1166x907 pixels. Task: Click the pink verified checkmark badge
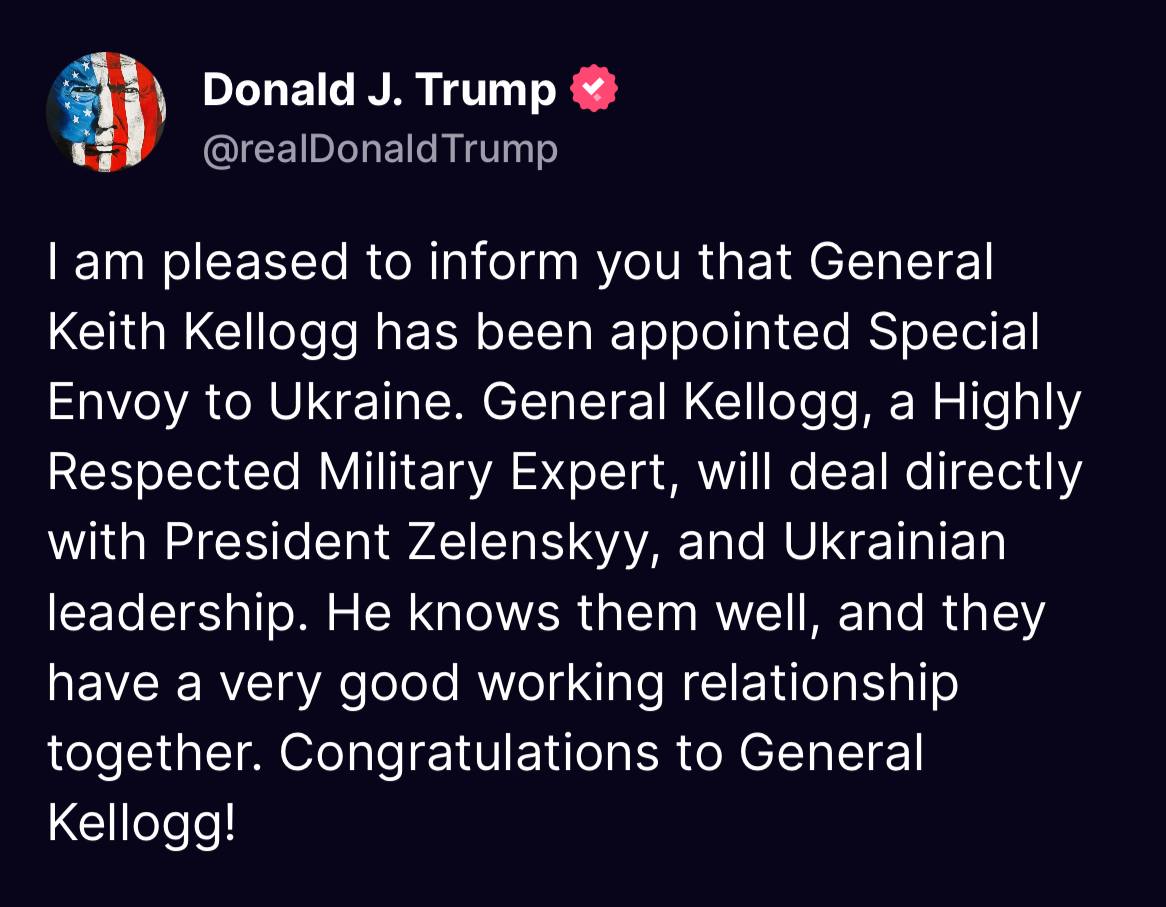click(594, 91)
